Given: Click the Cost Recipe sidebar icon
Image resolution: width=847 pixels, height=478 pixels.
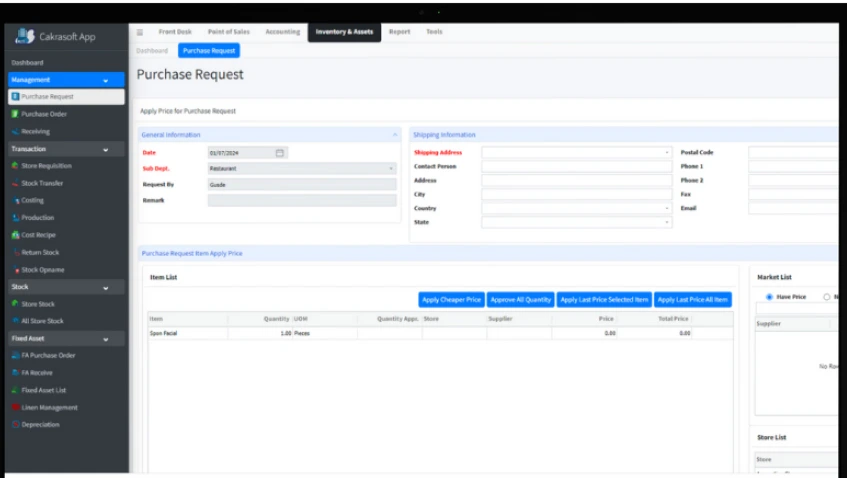Looking at the screenshot, I should click(15, 235).
